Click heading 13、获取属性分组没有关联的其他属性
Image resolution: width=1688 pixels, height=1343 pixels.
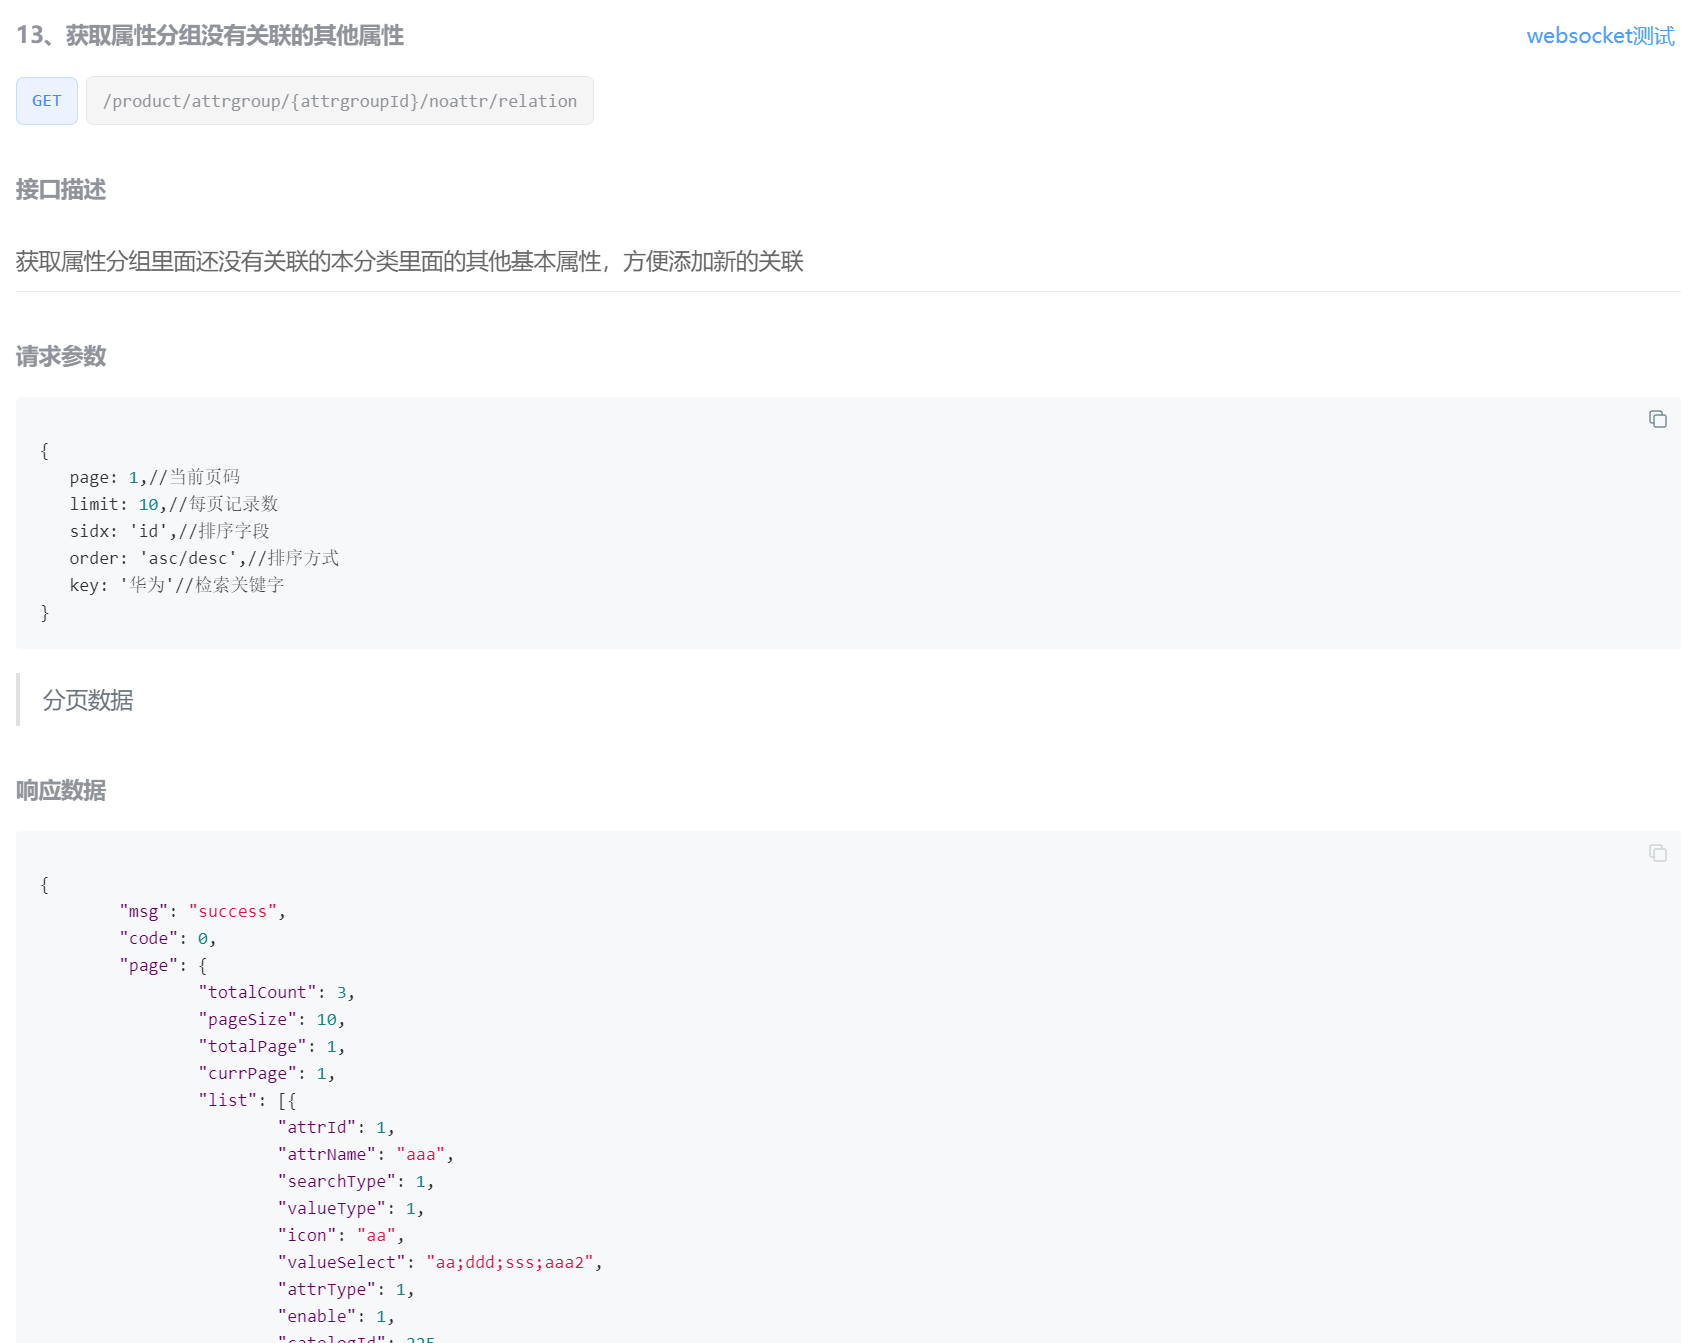pyautogui.click(x=210, y=36)
